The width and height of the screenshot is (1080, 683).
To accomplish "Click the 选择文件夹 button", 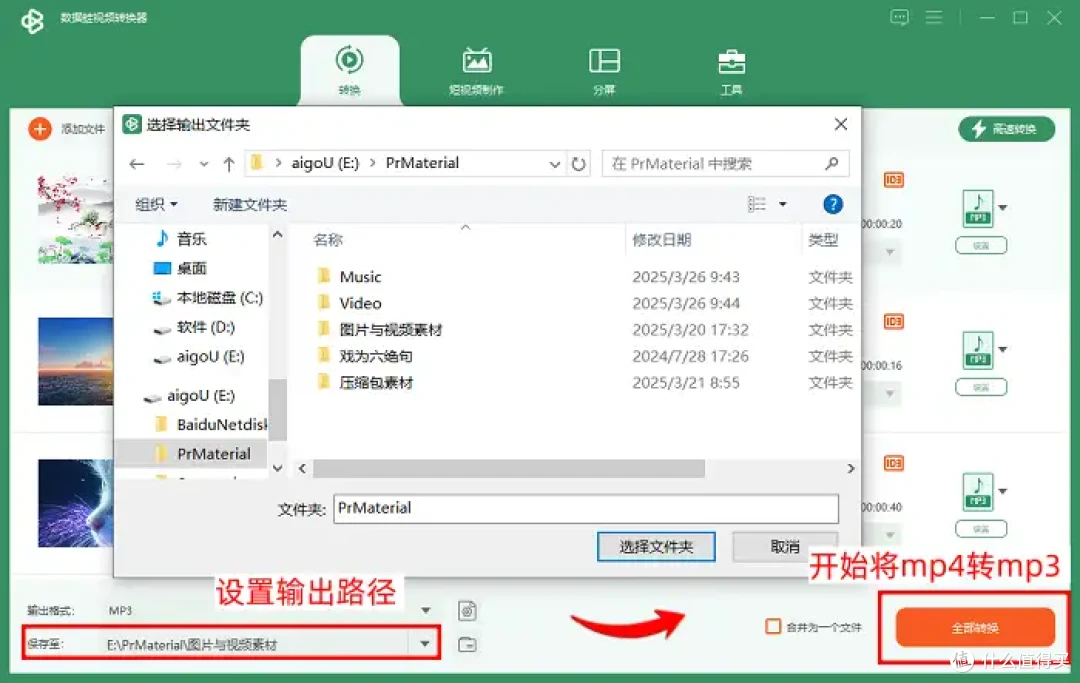I will pyautogui.click(x=656, y=547).
